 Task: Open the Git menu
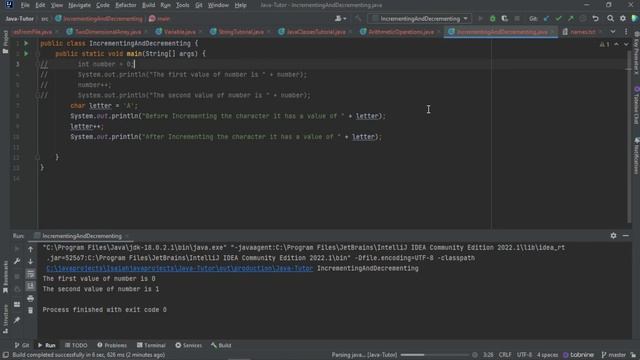coord(198,5)
